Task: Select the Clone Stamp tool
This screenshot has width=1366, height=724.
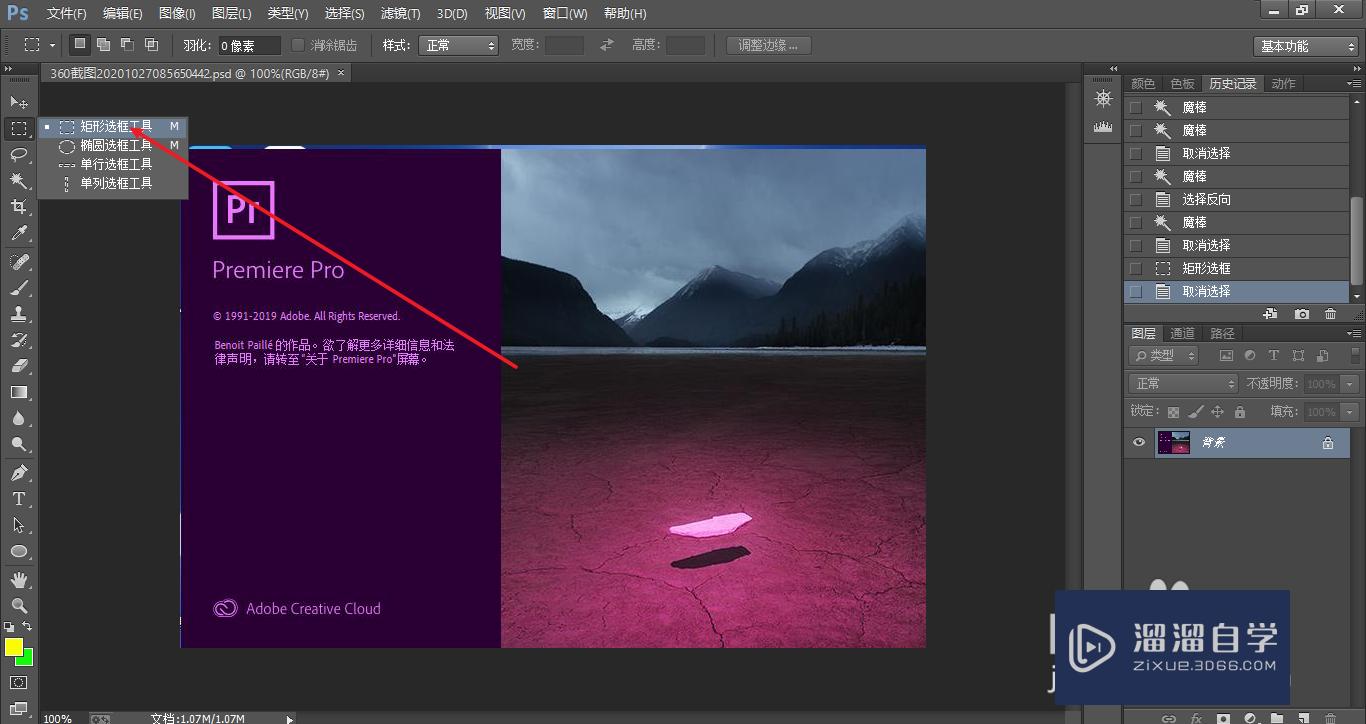Action: coord(19,314)
